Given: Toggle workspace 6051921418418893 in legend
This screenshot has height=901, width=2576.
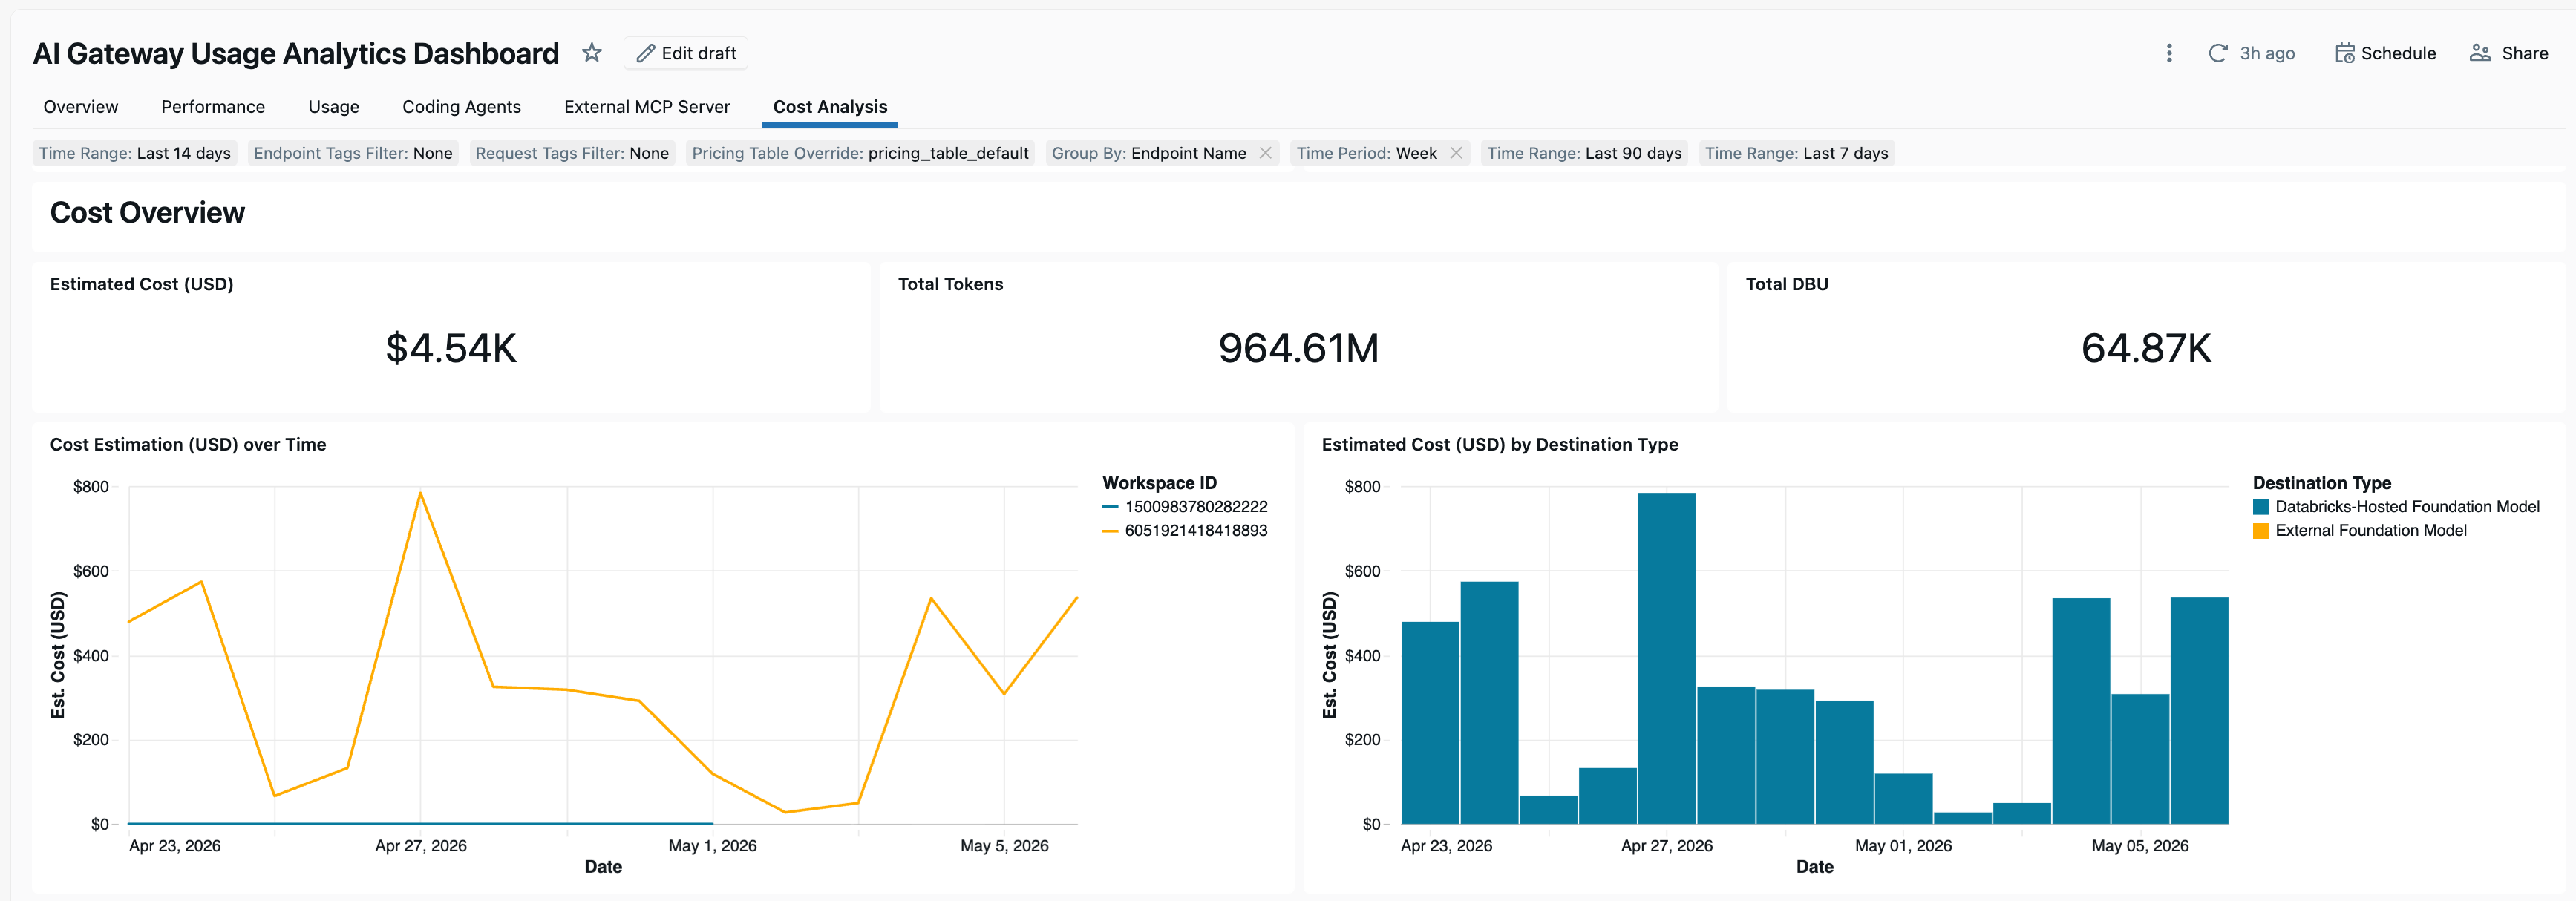Looking at the screenshot, I should click(1185, 531).
